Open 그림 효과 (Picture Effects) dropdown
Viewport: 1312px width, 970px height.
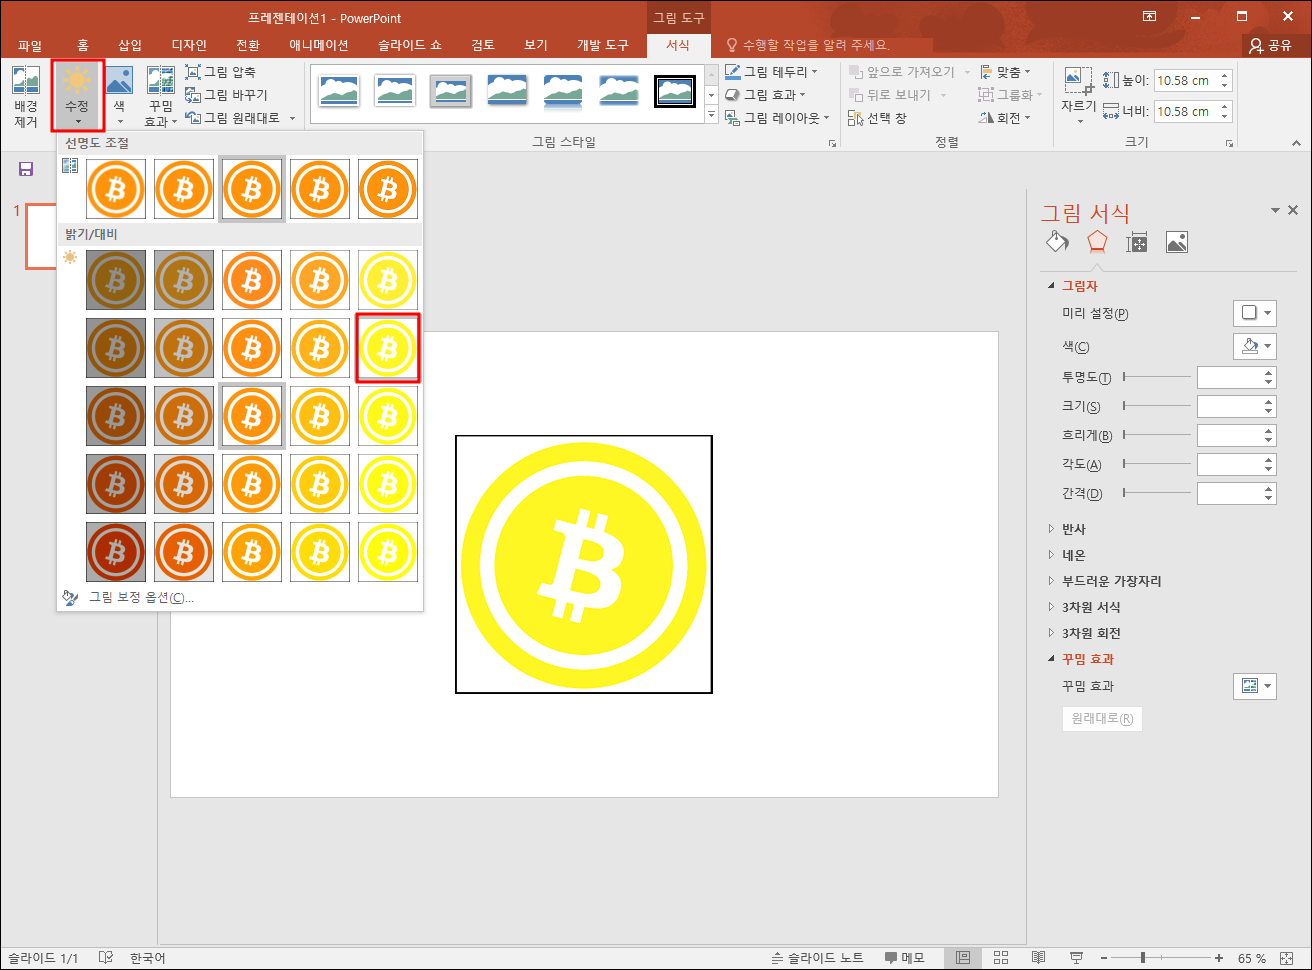tap(765, 95)
